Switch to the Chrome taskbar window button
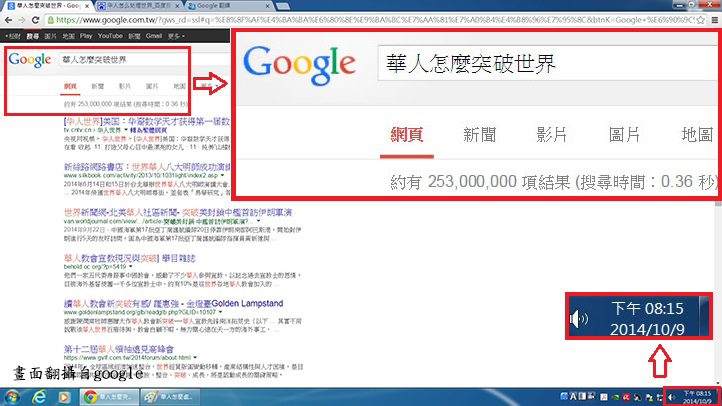Viewport: 722px width, 406px height. [109, 397]
